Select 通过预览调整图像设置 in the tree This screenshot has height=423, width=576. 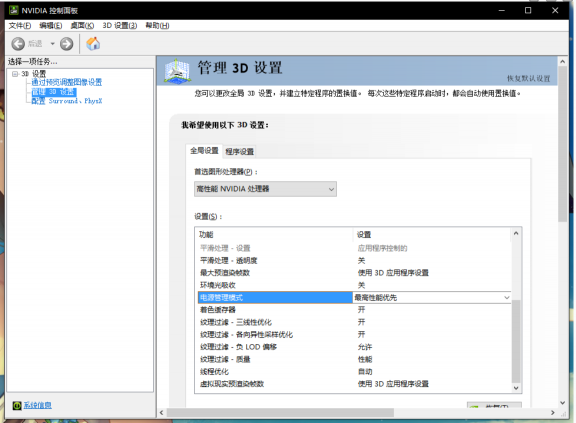66,82
